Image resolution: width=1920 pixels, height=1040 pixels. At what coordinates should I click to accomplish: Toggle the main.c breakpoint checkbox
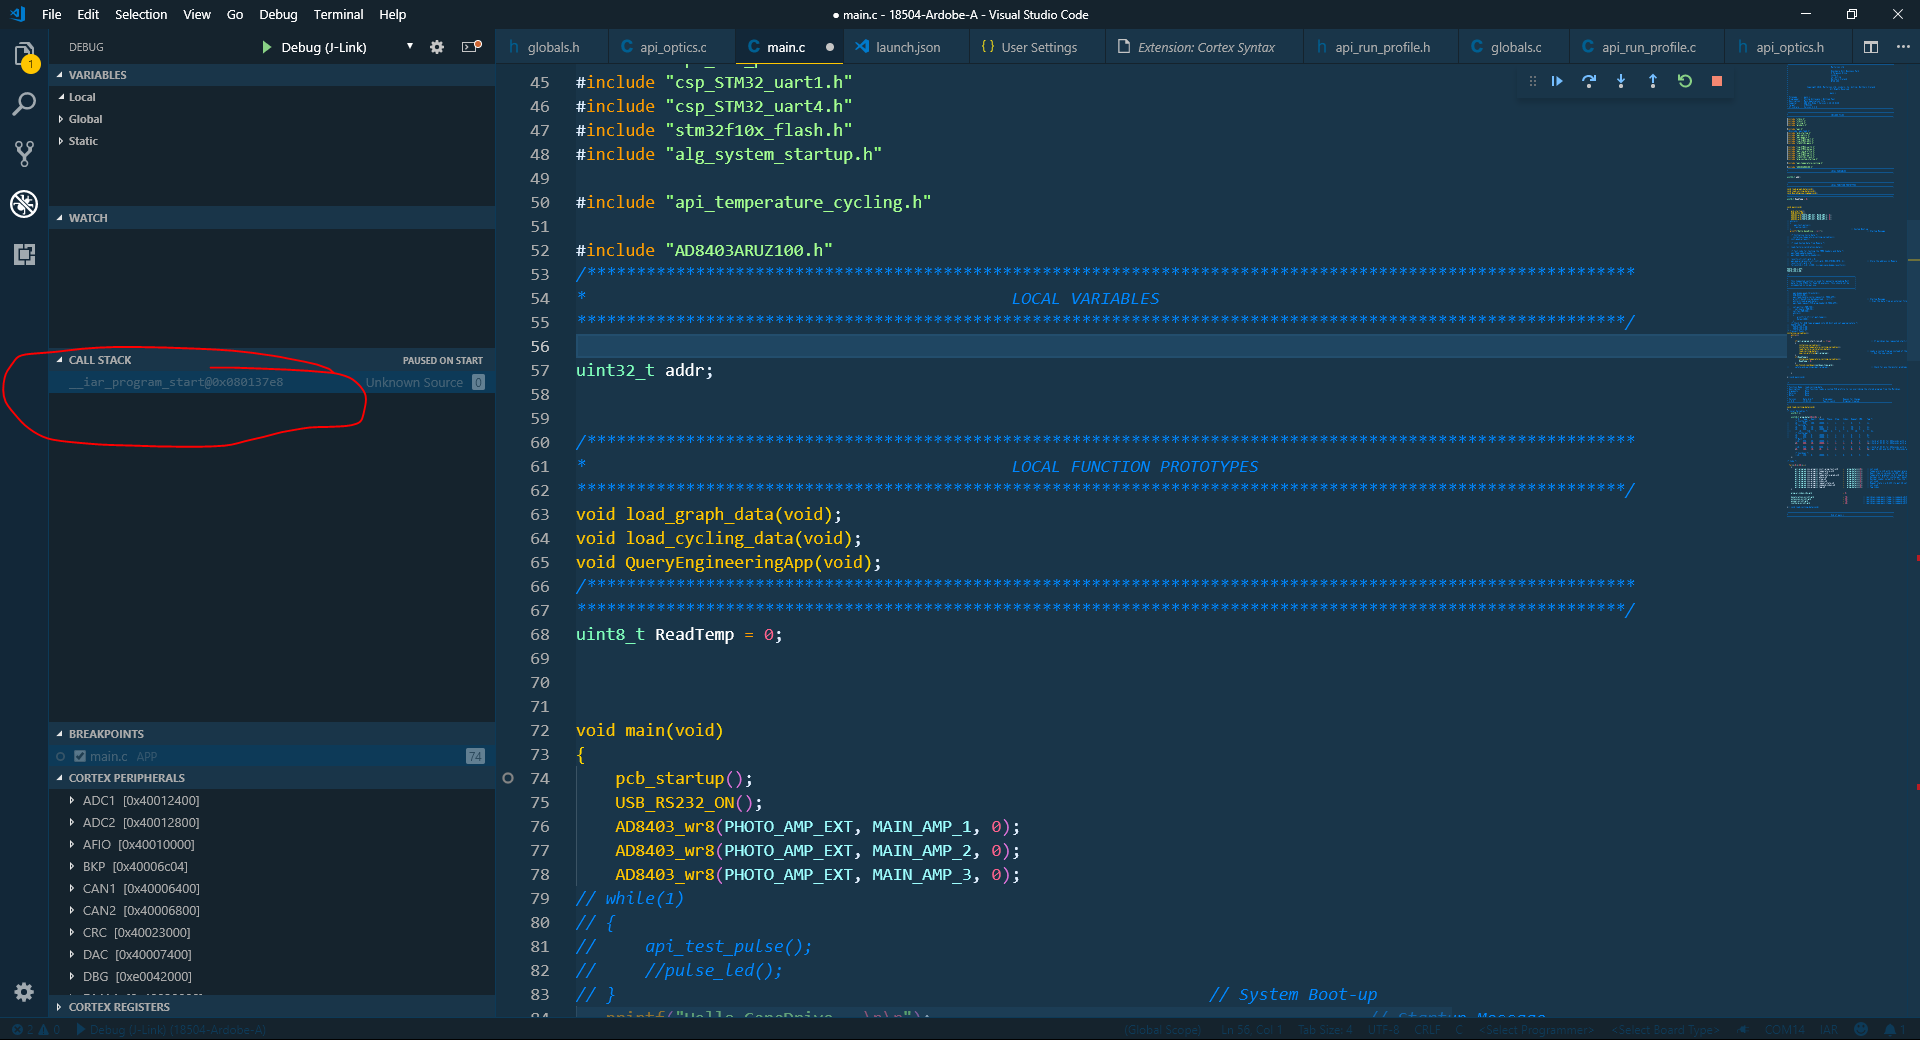[x=80, y=756]
